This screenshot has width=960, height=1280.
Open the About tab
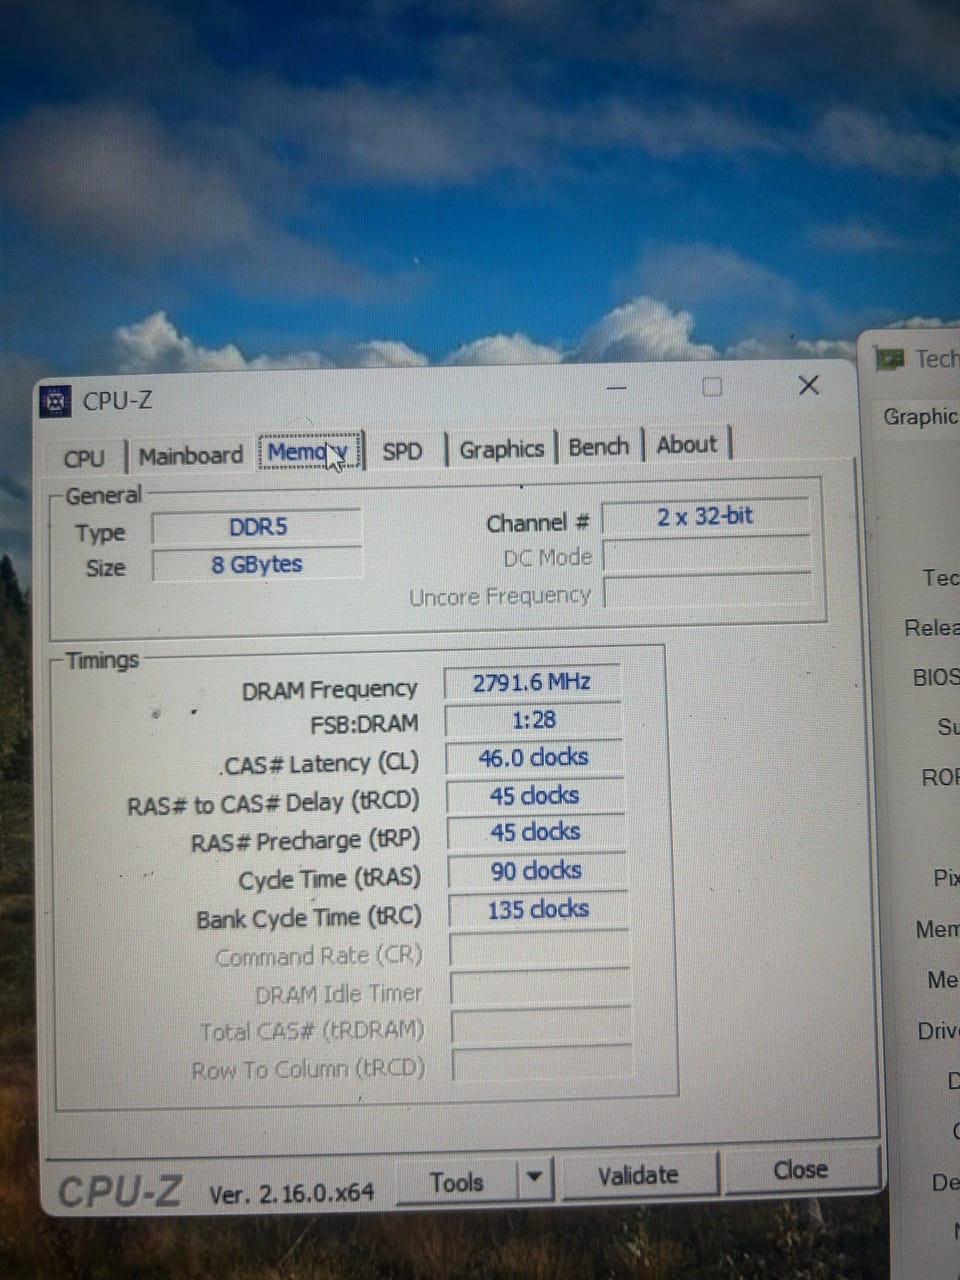tap(687, 444)
